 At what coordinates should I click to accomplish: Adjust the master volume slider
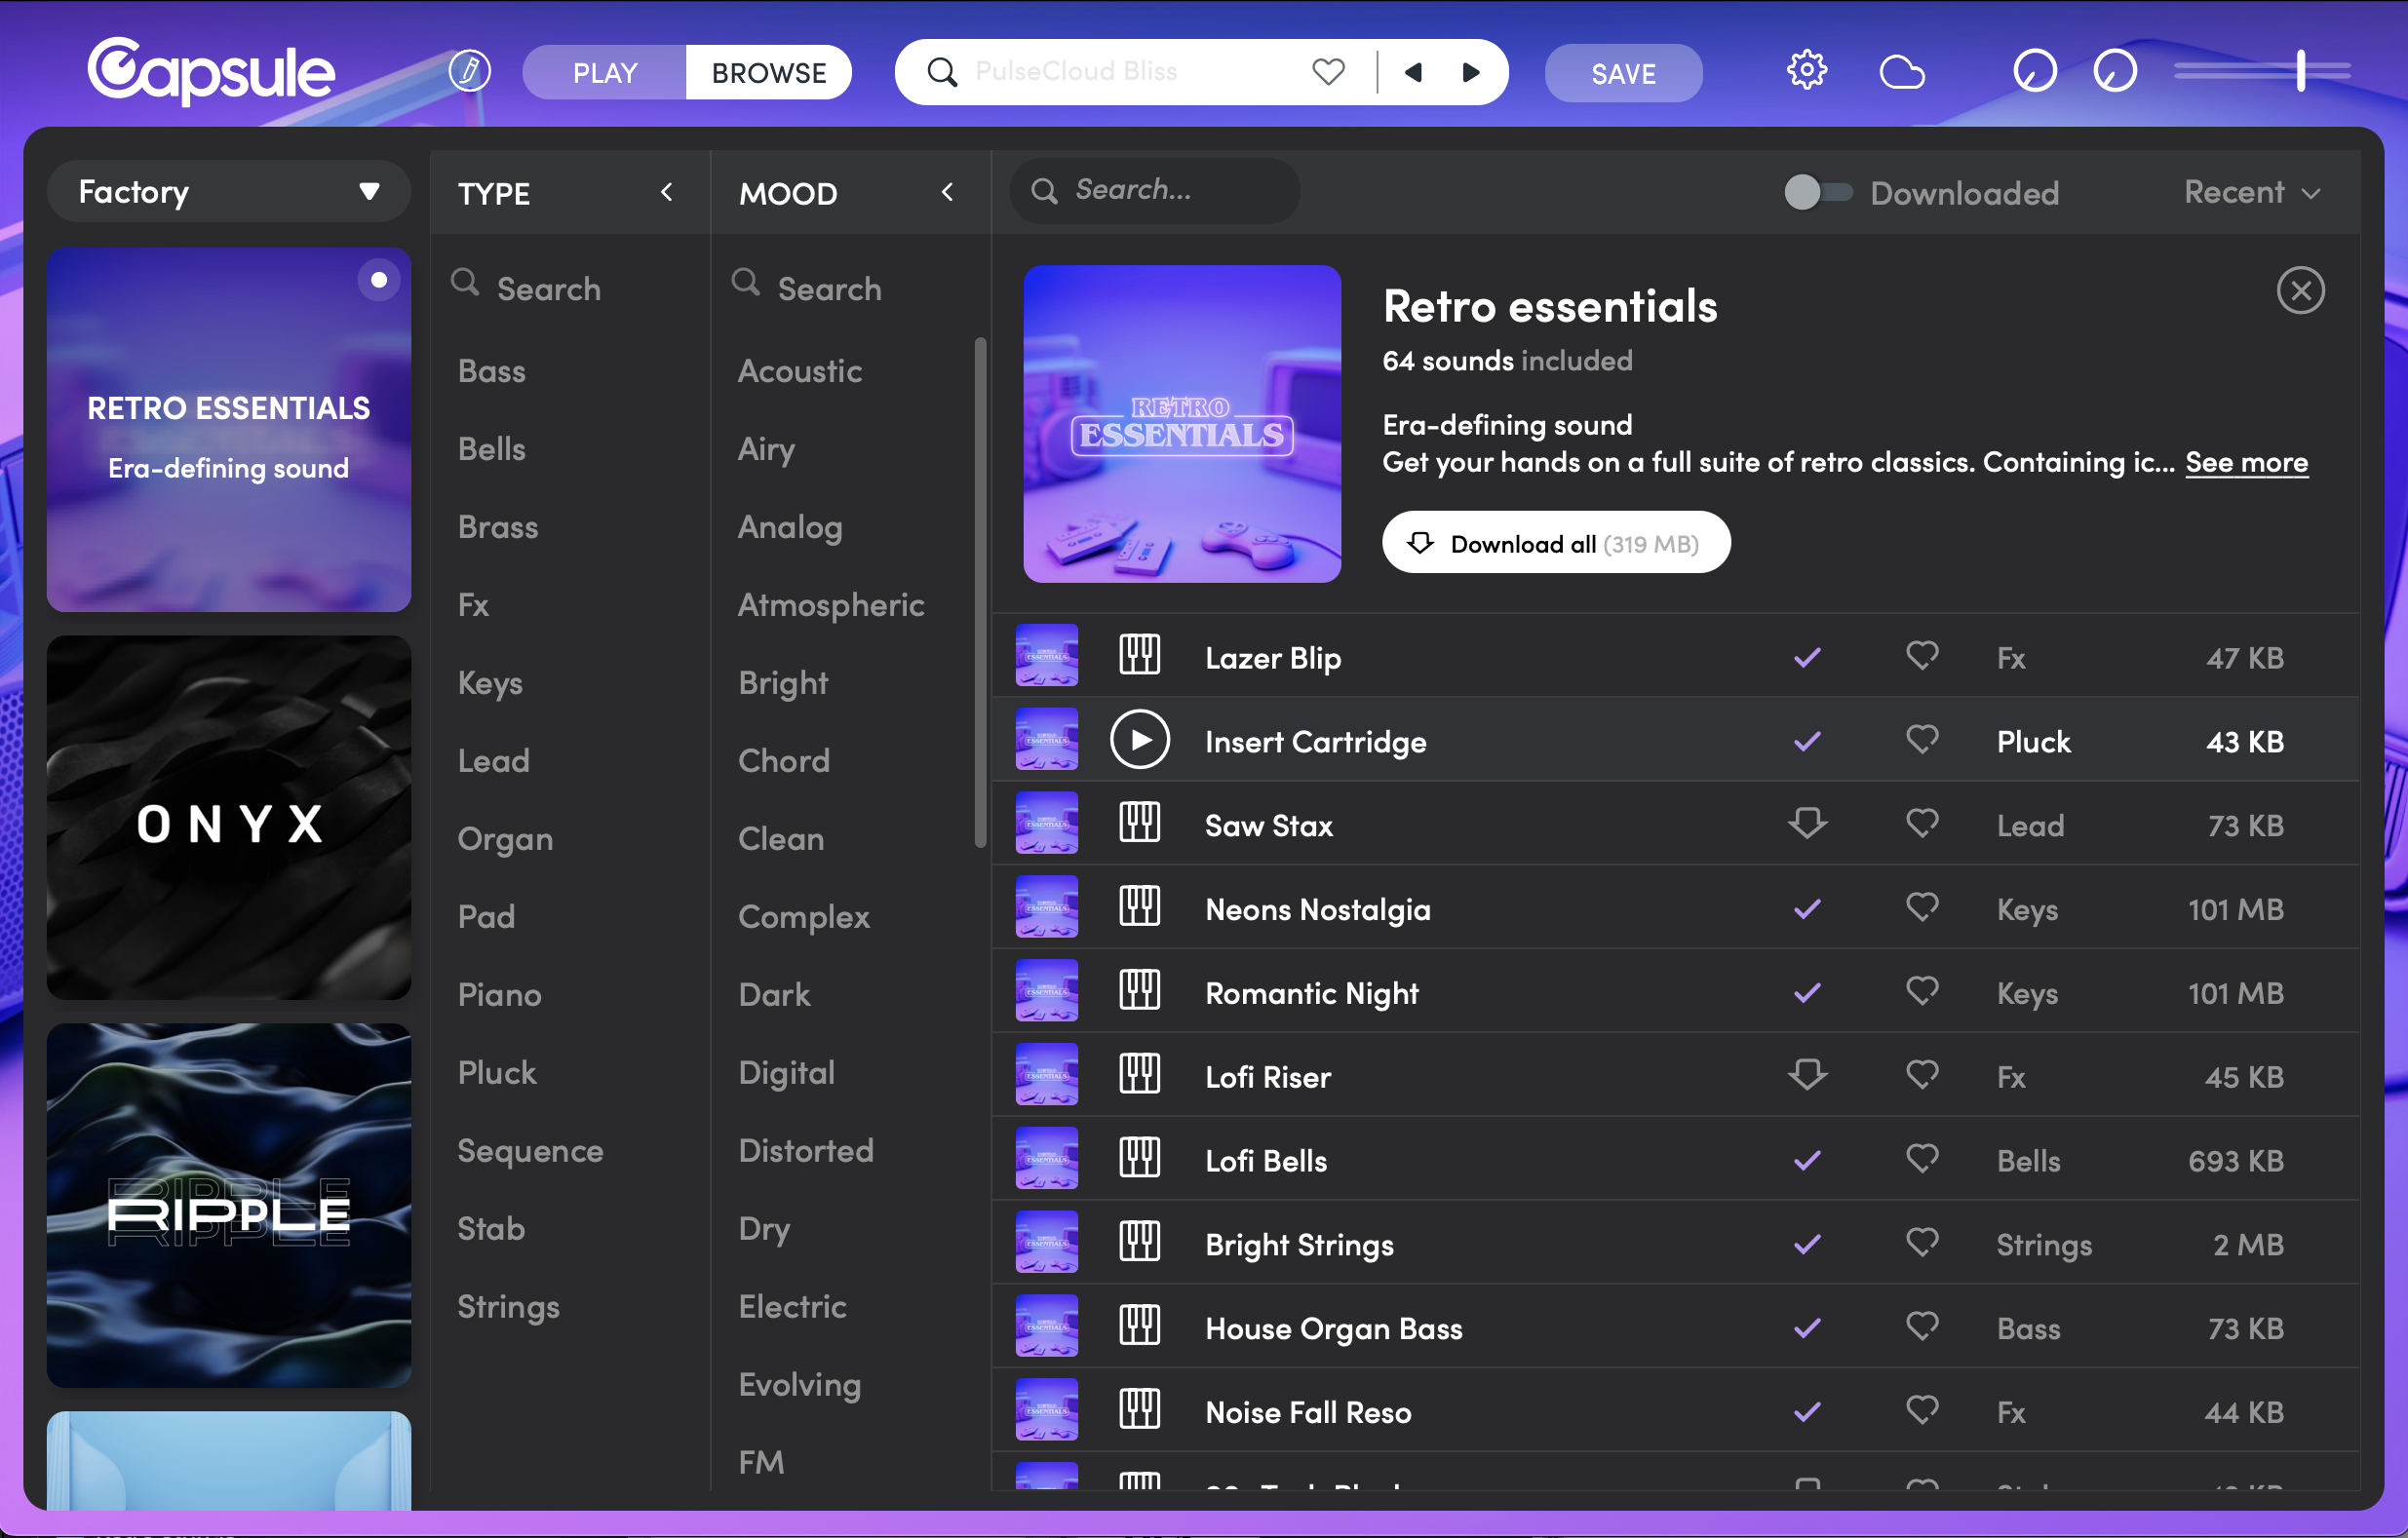tap(2300, 71)
